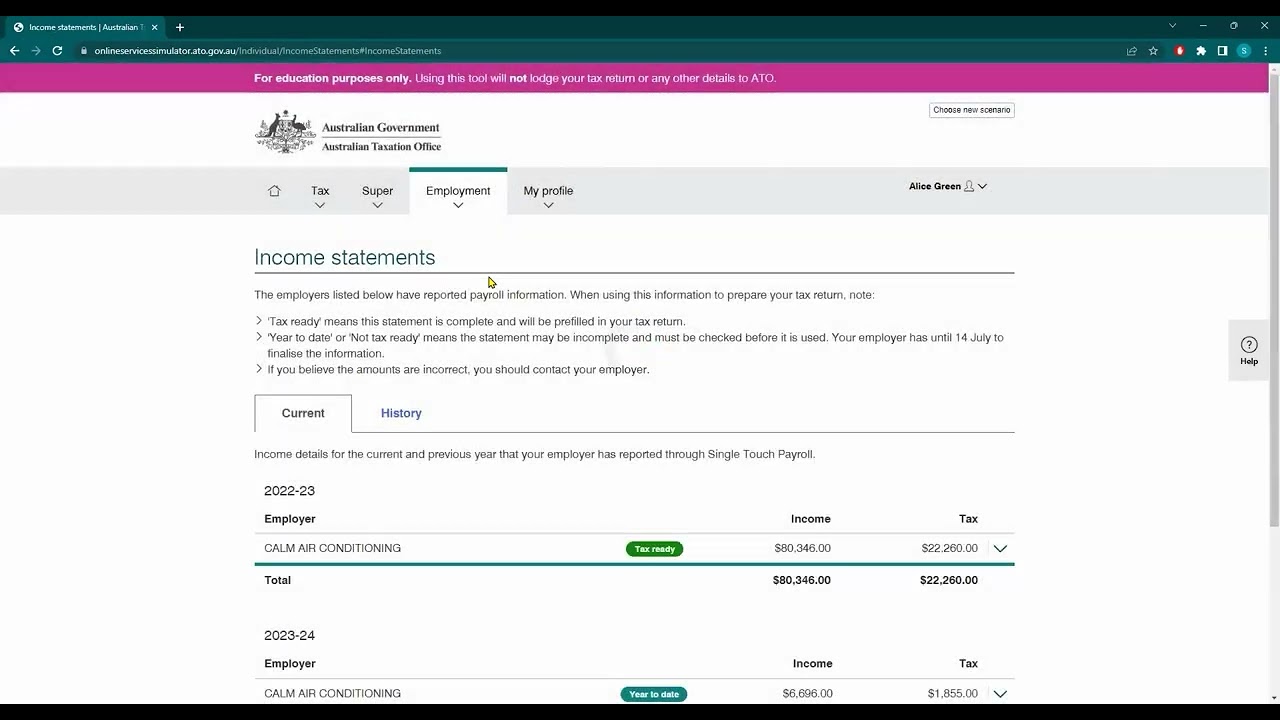Click the $22,260.00 tax amount in employer row
This screenshot has height=720, width=1280.
click(x=950, y=548)
